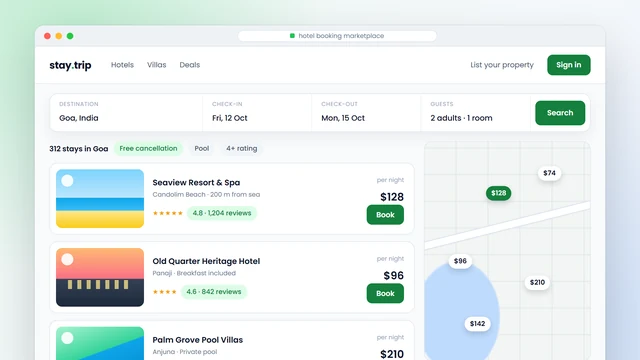Viewport: 640px width, 360px height.
Task: Click the Old Quarter Heritage Hotel title
Action: click(206, 261)
